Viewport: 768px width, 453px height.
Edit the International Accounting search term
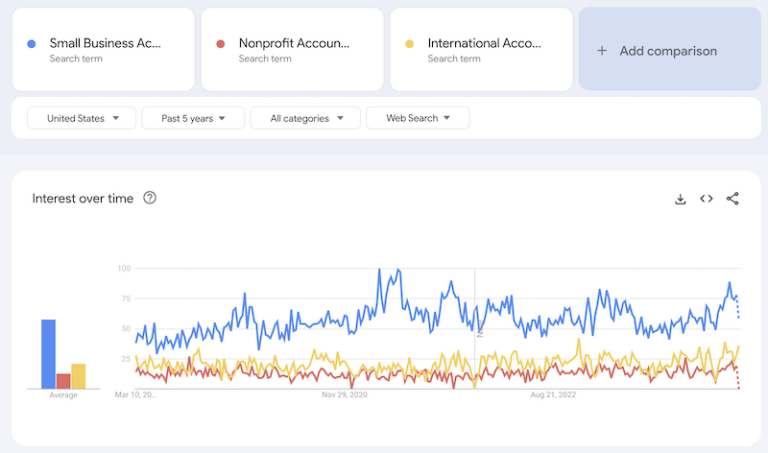tap(483, 44)
